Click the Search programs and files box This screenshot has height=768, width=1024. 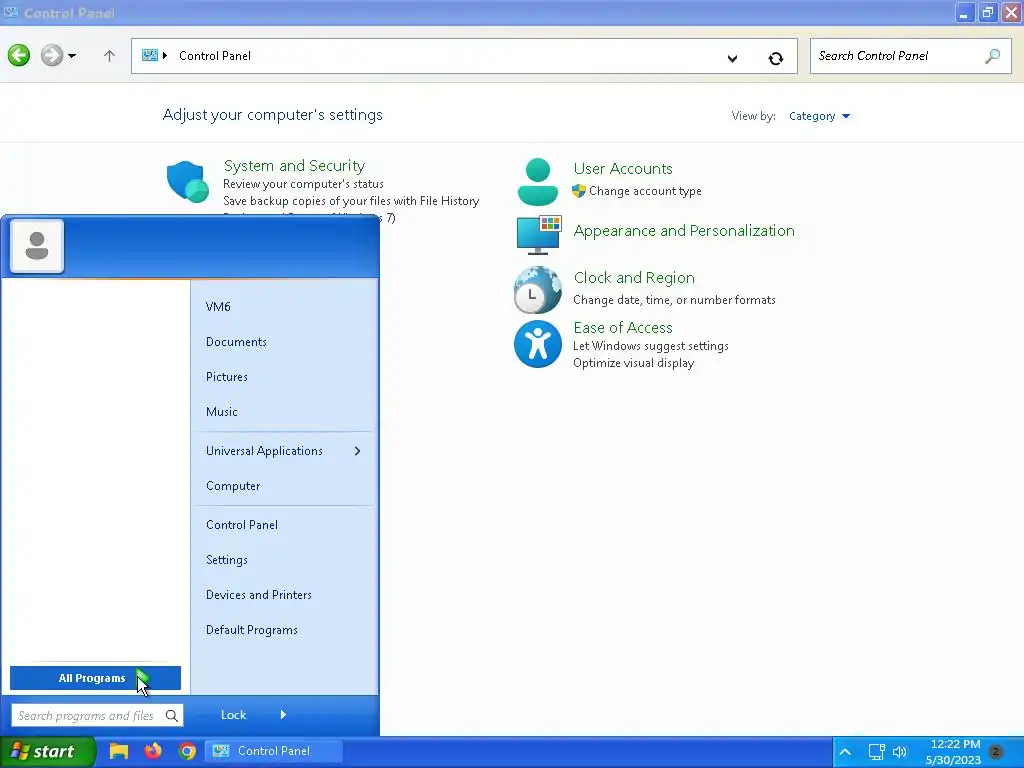click(x=97, y=715)
